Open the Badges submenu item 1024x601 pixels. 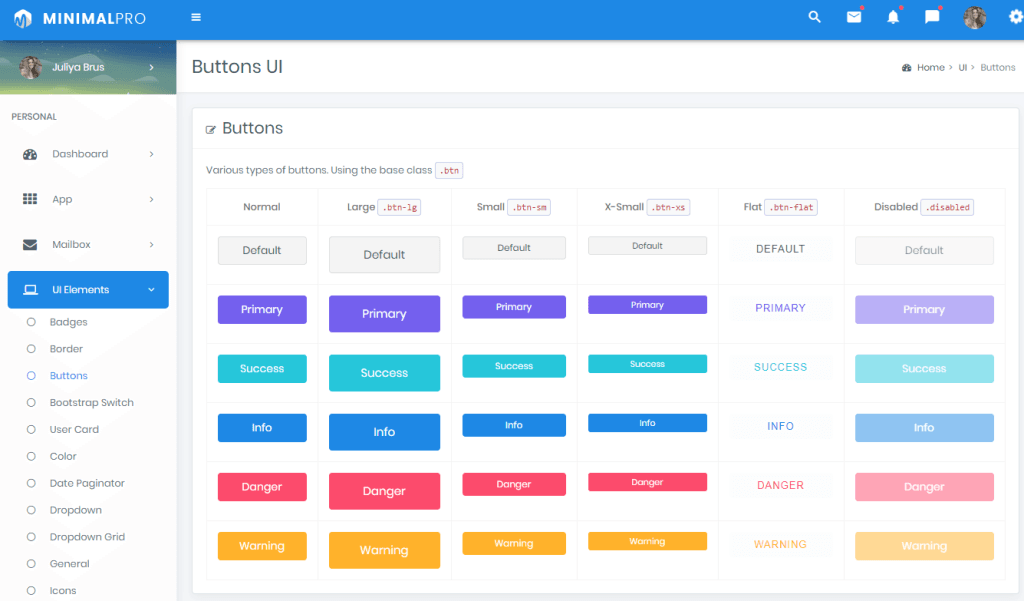click(x=69, y=322)
